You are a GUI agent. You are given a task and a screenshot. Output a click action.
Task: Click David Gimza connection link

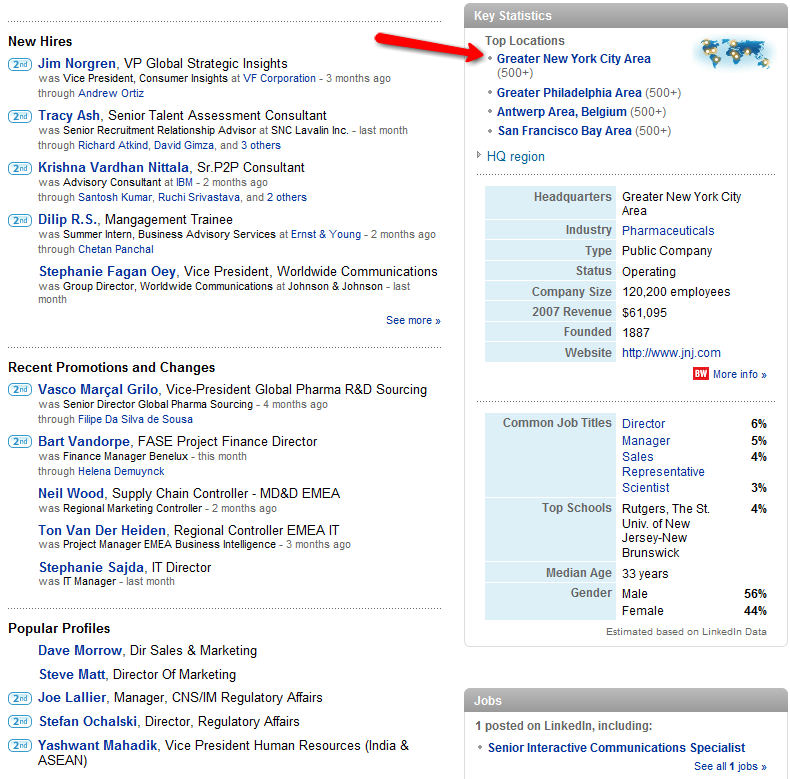pos(184,145)
